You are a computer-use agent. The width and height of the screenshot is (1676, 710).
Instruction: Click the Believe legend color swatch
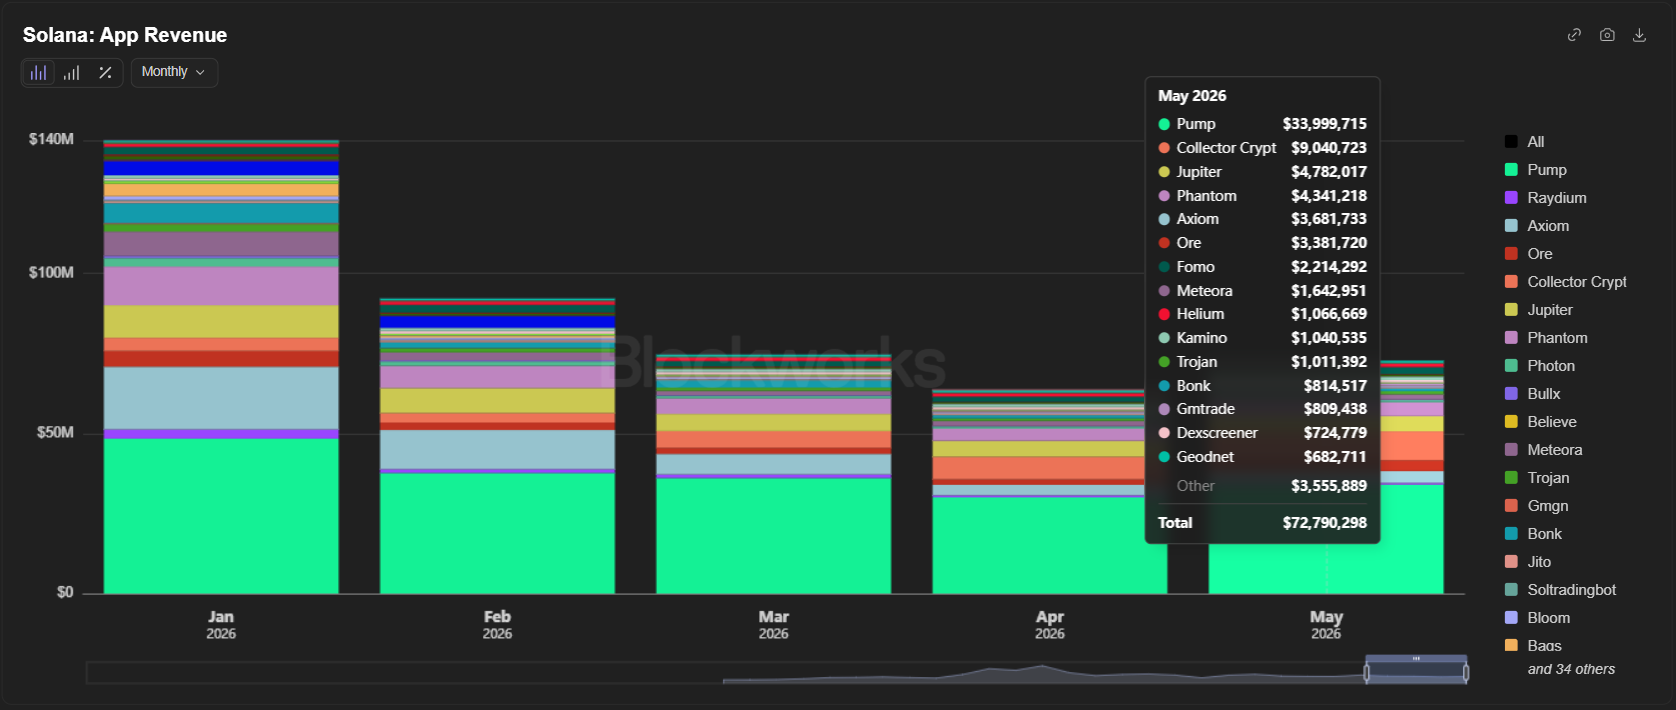click(x=1511, y=422)
